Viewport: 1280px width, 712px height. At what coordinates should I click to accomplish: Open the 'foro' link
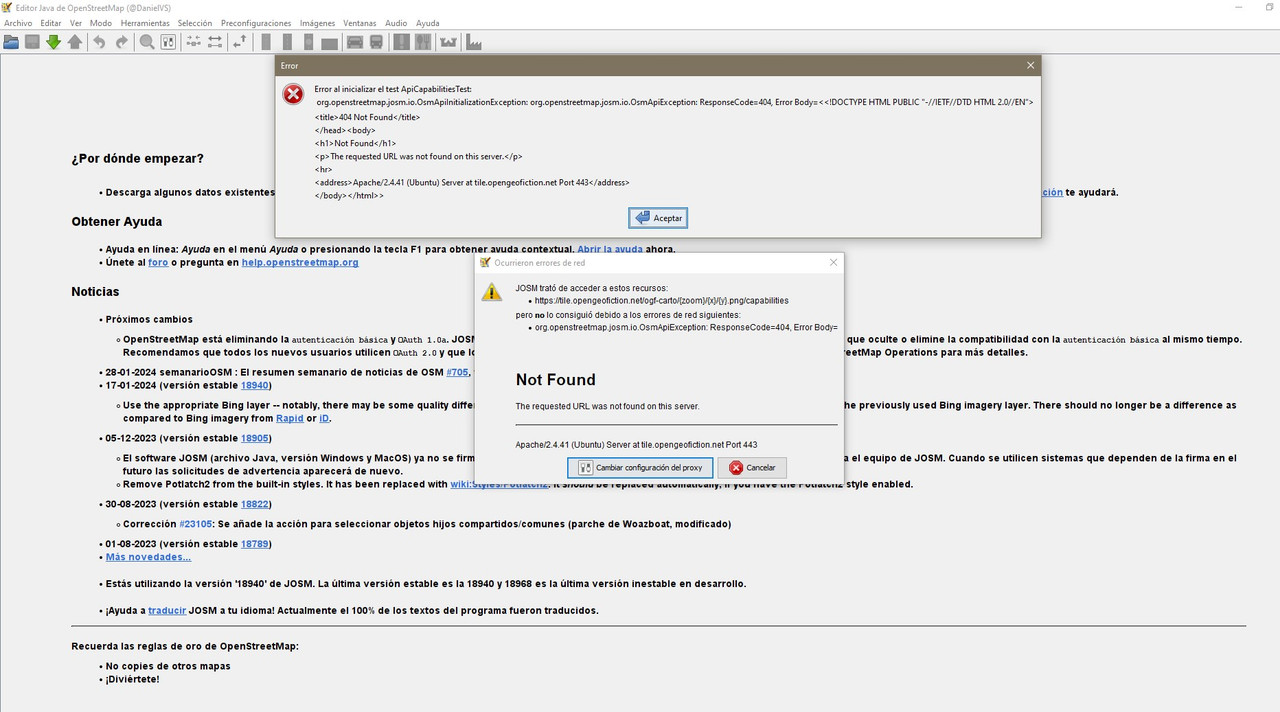[158, 263]
